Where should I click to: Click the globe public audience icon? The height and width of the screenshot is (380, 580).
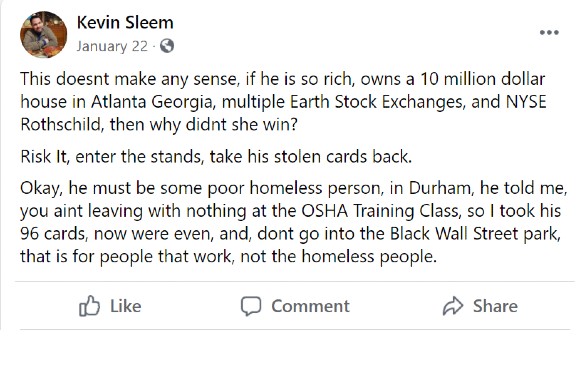coord(167,46)
